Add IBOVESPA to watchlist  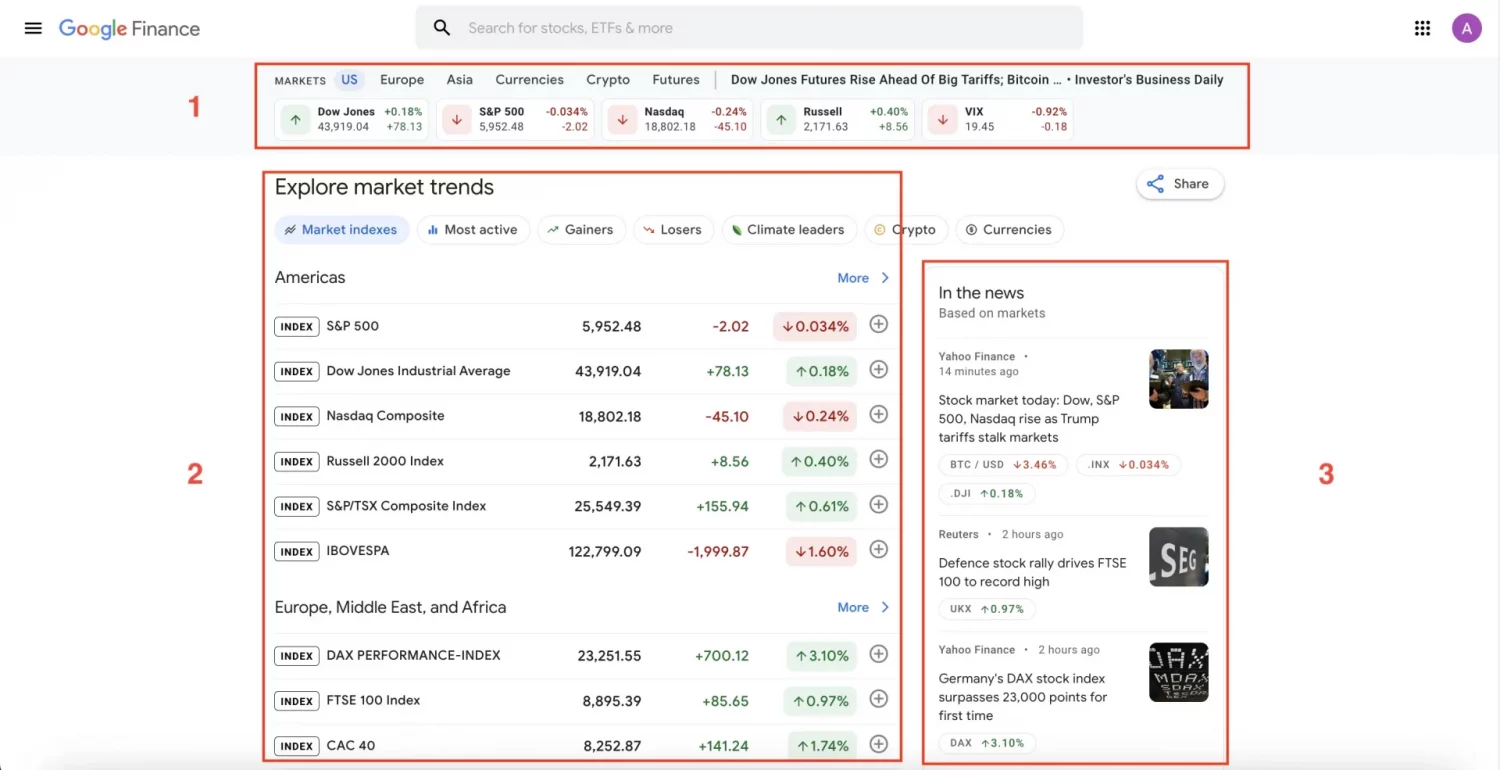pos(878,549)
